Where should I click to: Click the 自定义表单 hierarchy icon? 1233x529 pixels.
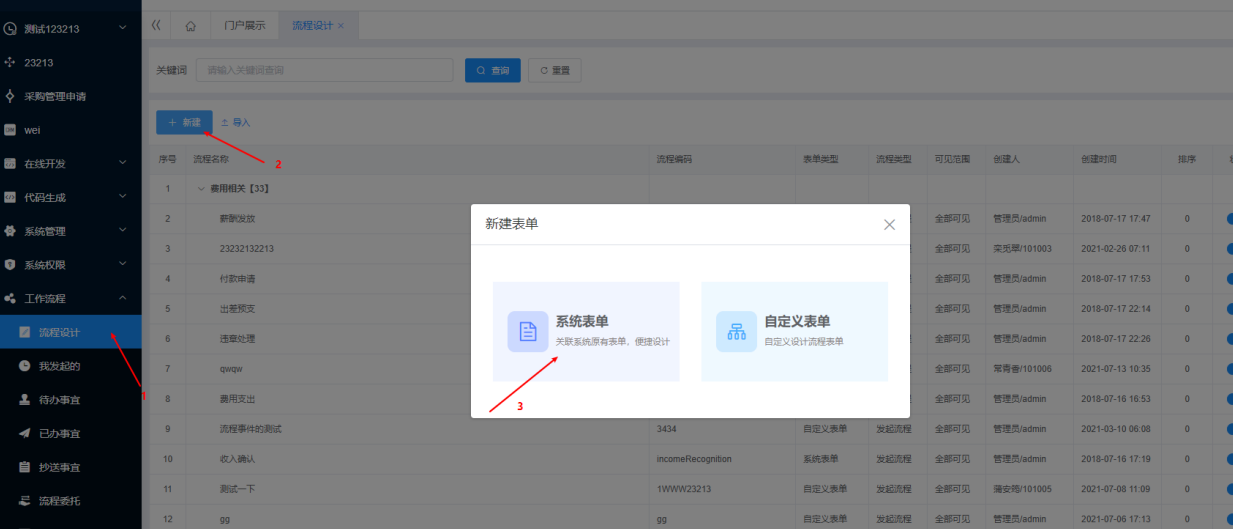click(736, 332)
